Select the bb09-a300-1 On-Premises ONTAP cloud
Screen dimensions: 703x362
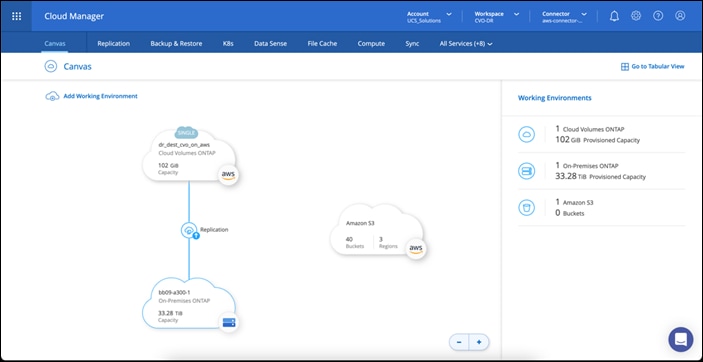(189, 304)
